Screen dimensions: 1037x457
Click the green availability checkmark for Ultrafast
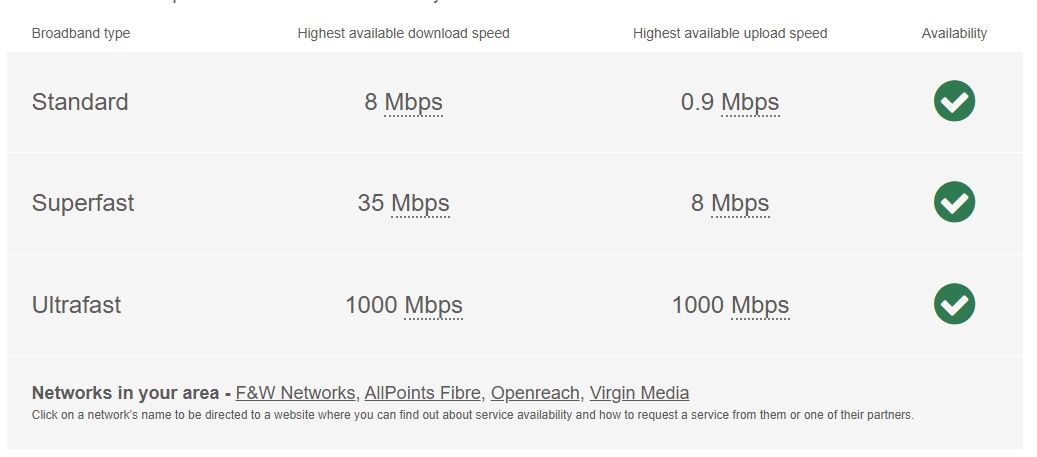(x=954, y=304)
